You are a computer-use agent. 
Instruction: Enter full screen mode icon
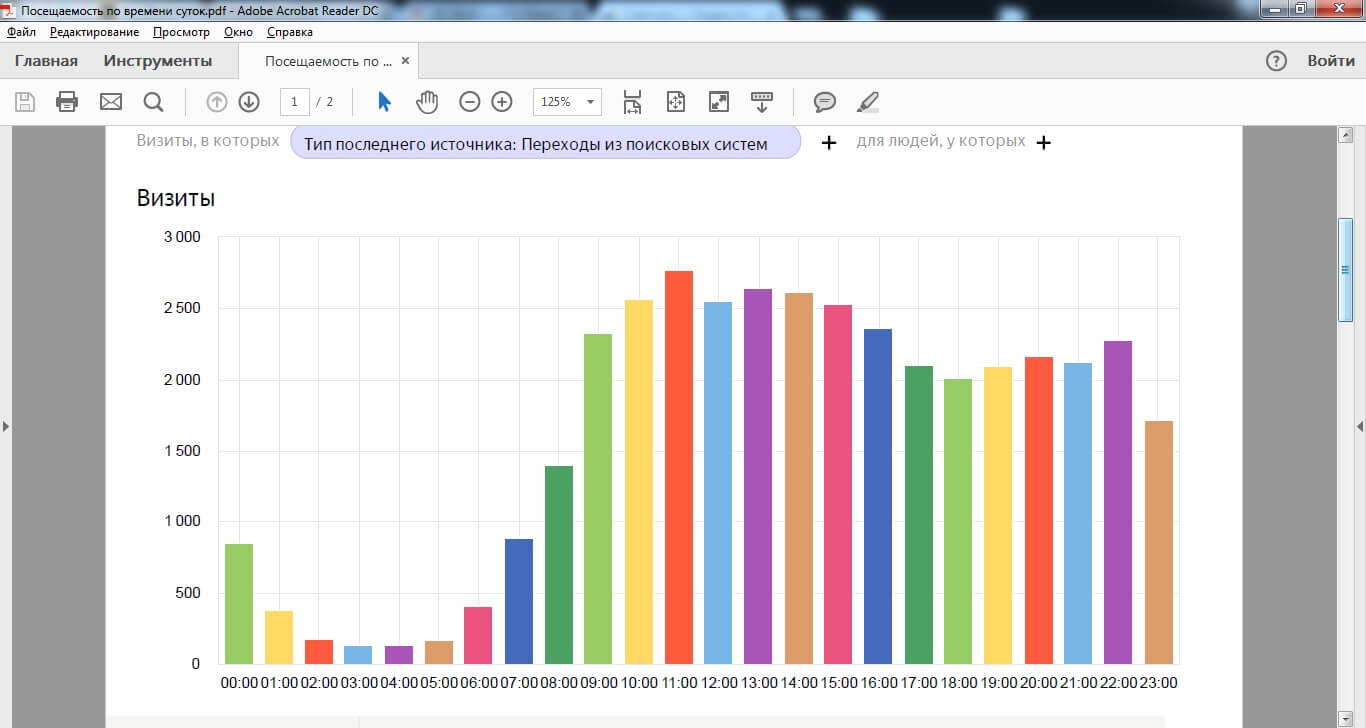click(x=719, y=102)
